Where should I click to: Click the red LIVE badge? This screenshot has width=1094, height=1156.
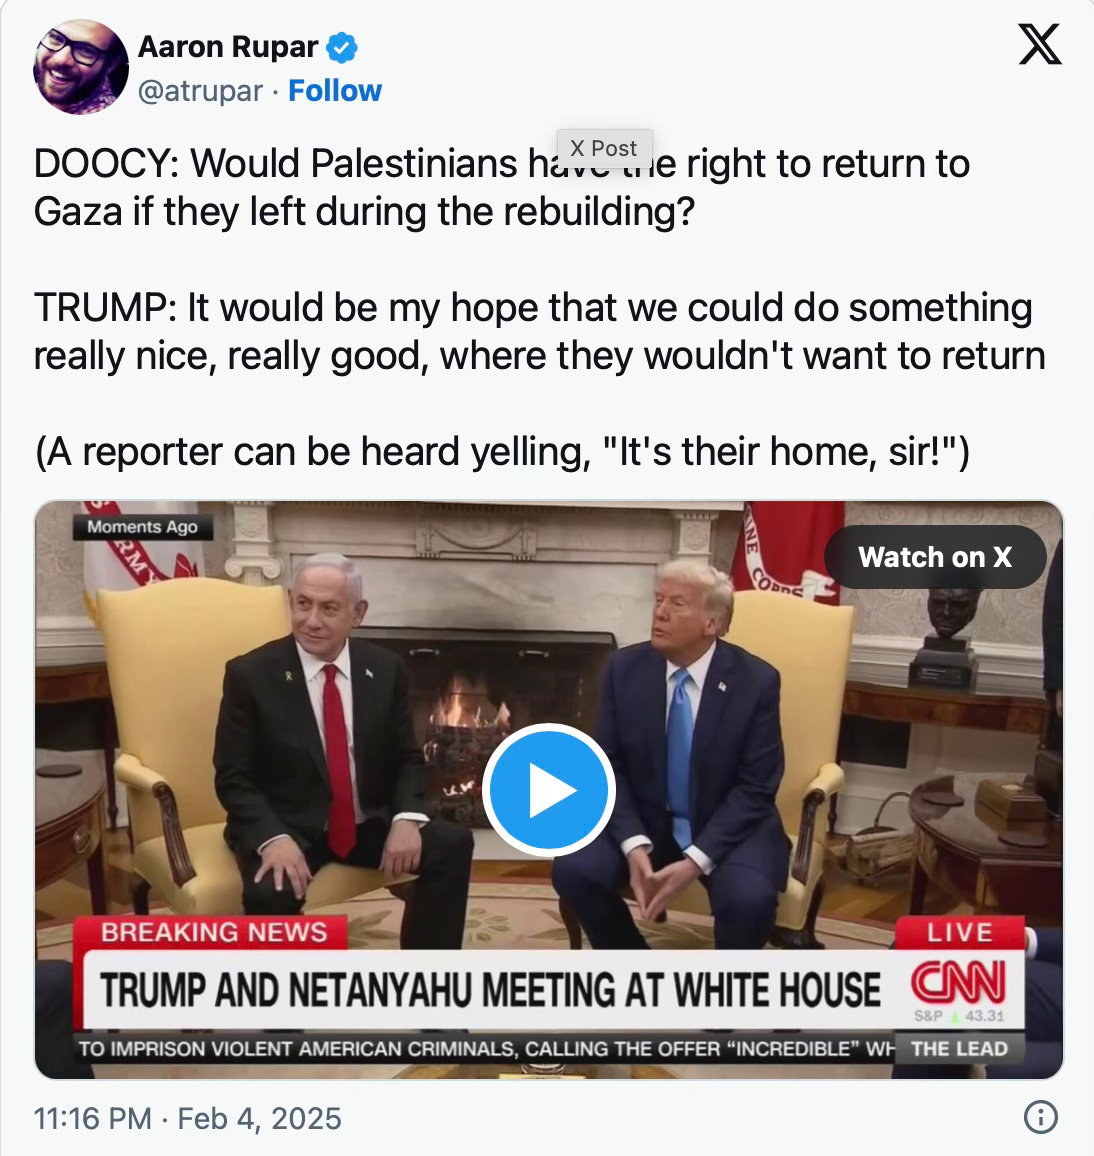tap(959, 933)
